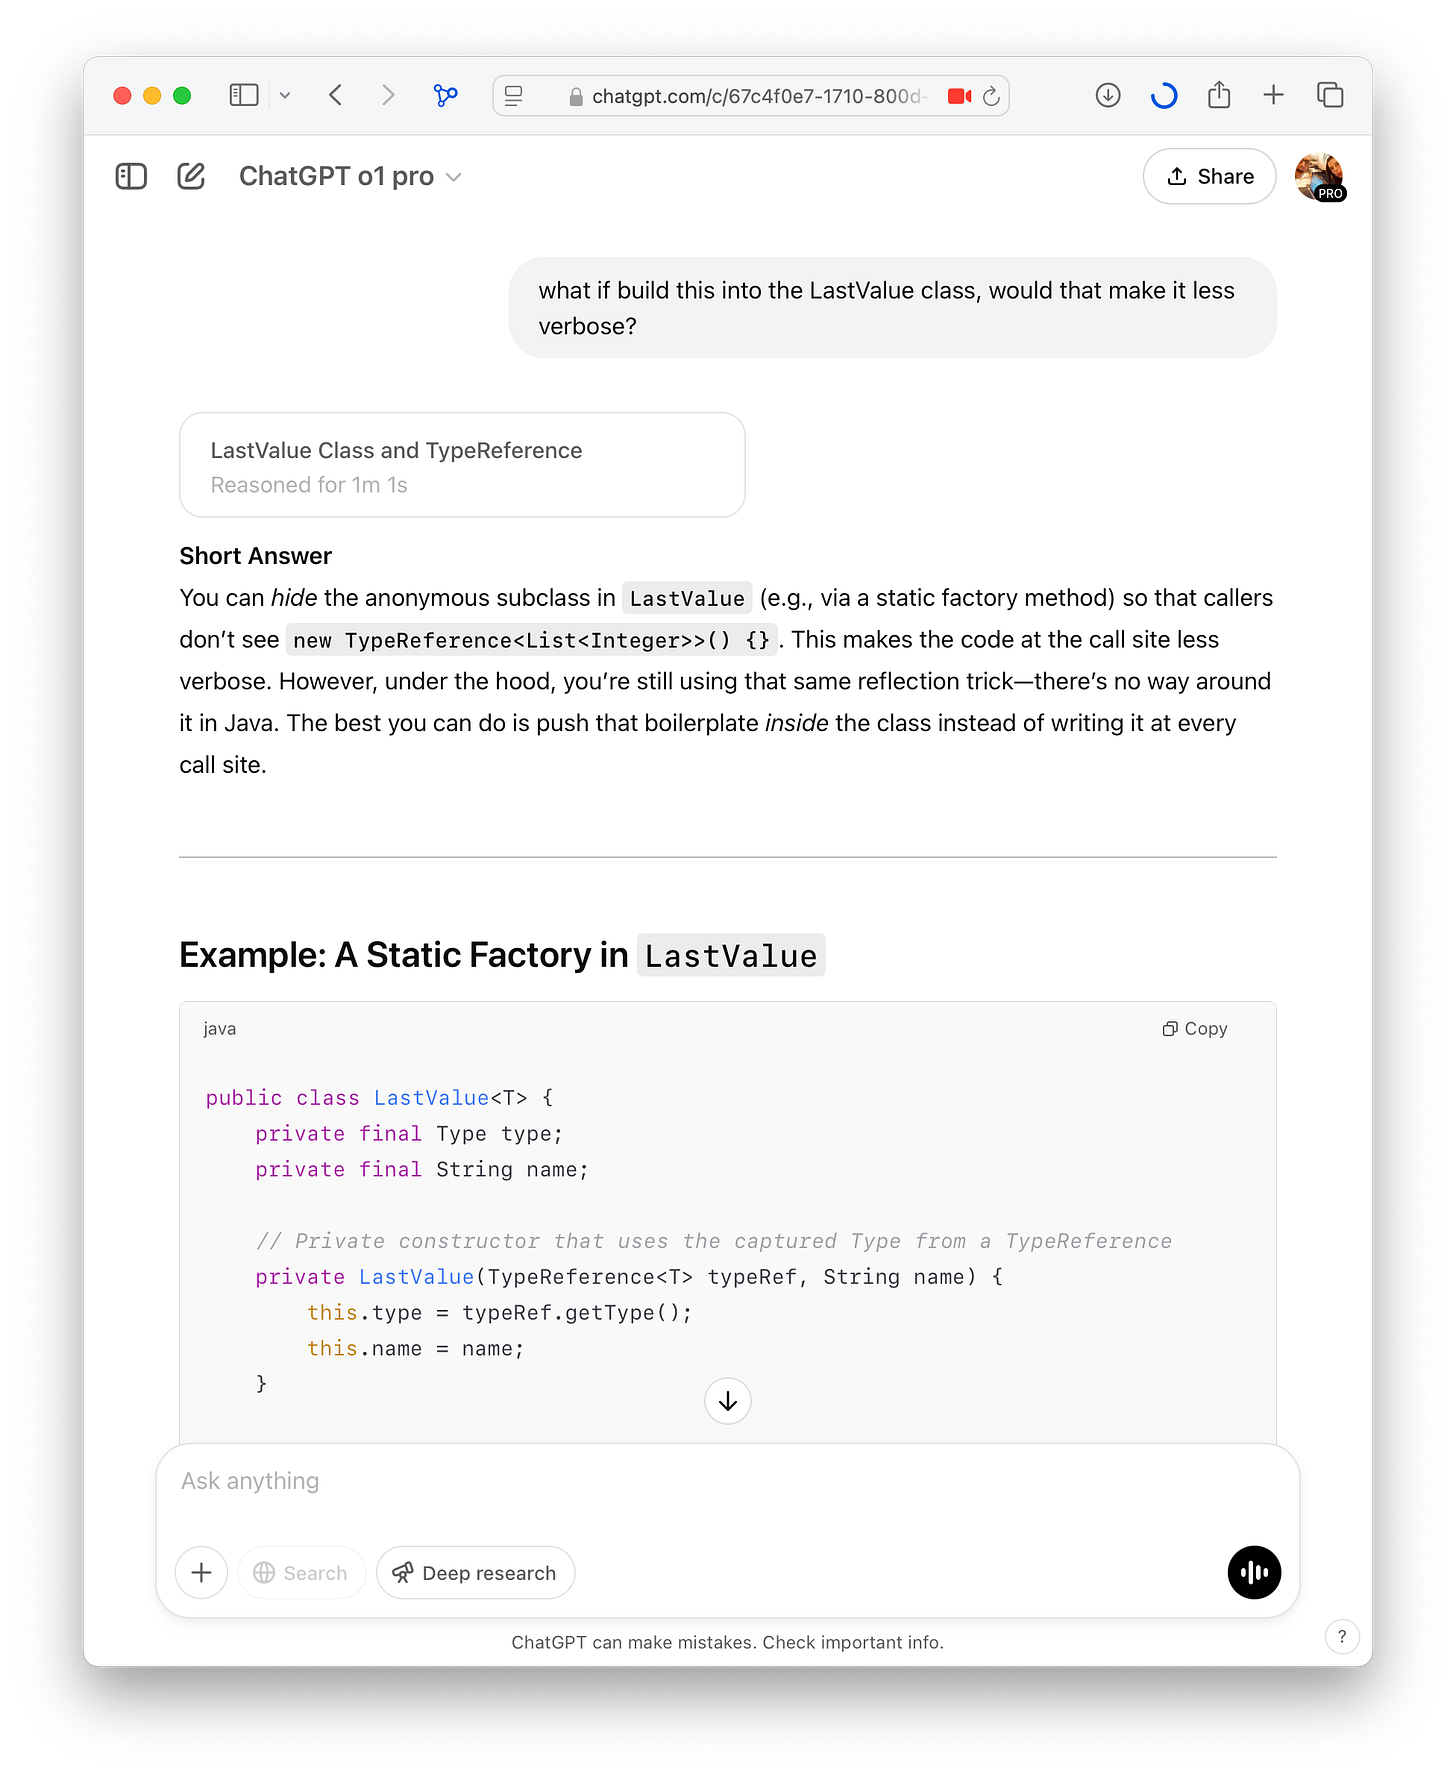Click the 'private final String name;' line
This screenshot has width=1456, height=1777.
pyautogui.click(x=422, y=1170)
